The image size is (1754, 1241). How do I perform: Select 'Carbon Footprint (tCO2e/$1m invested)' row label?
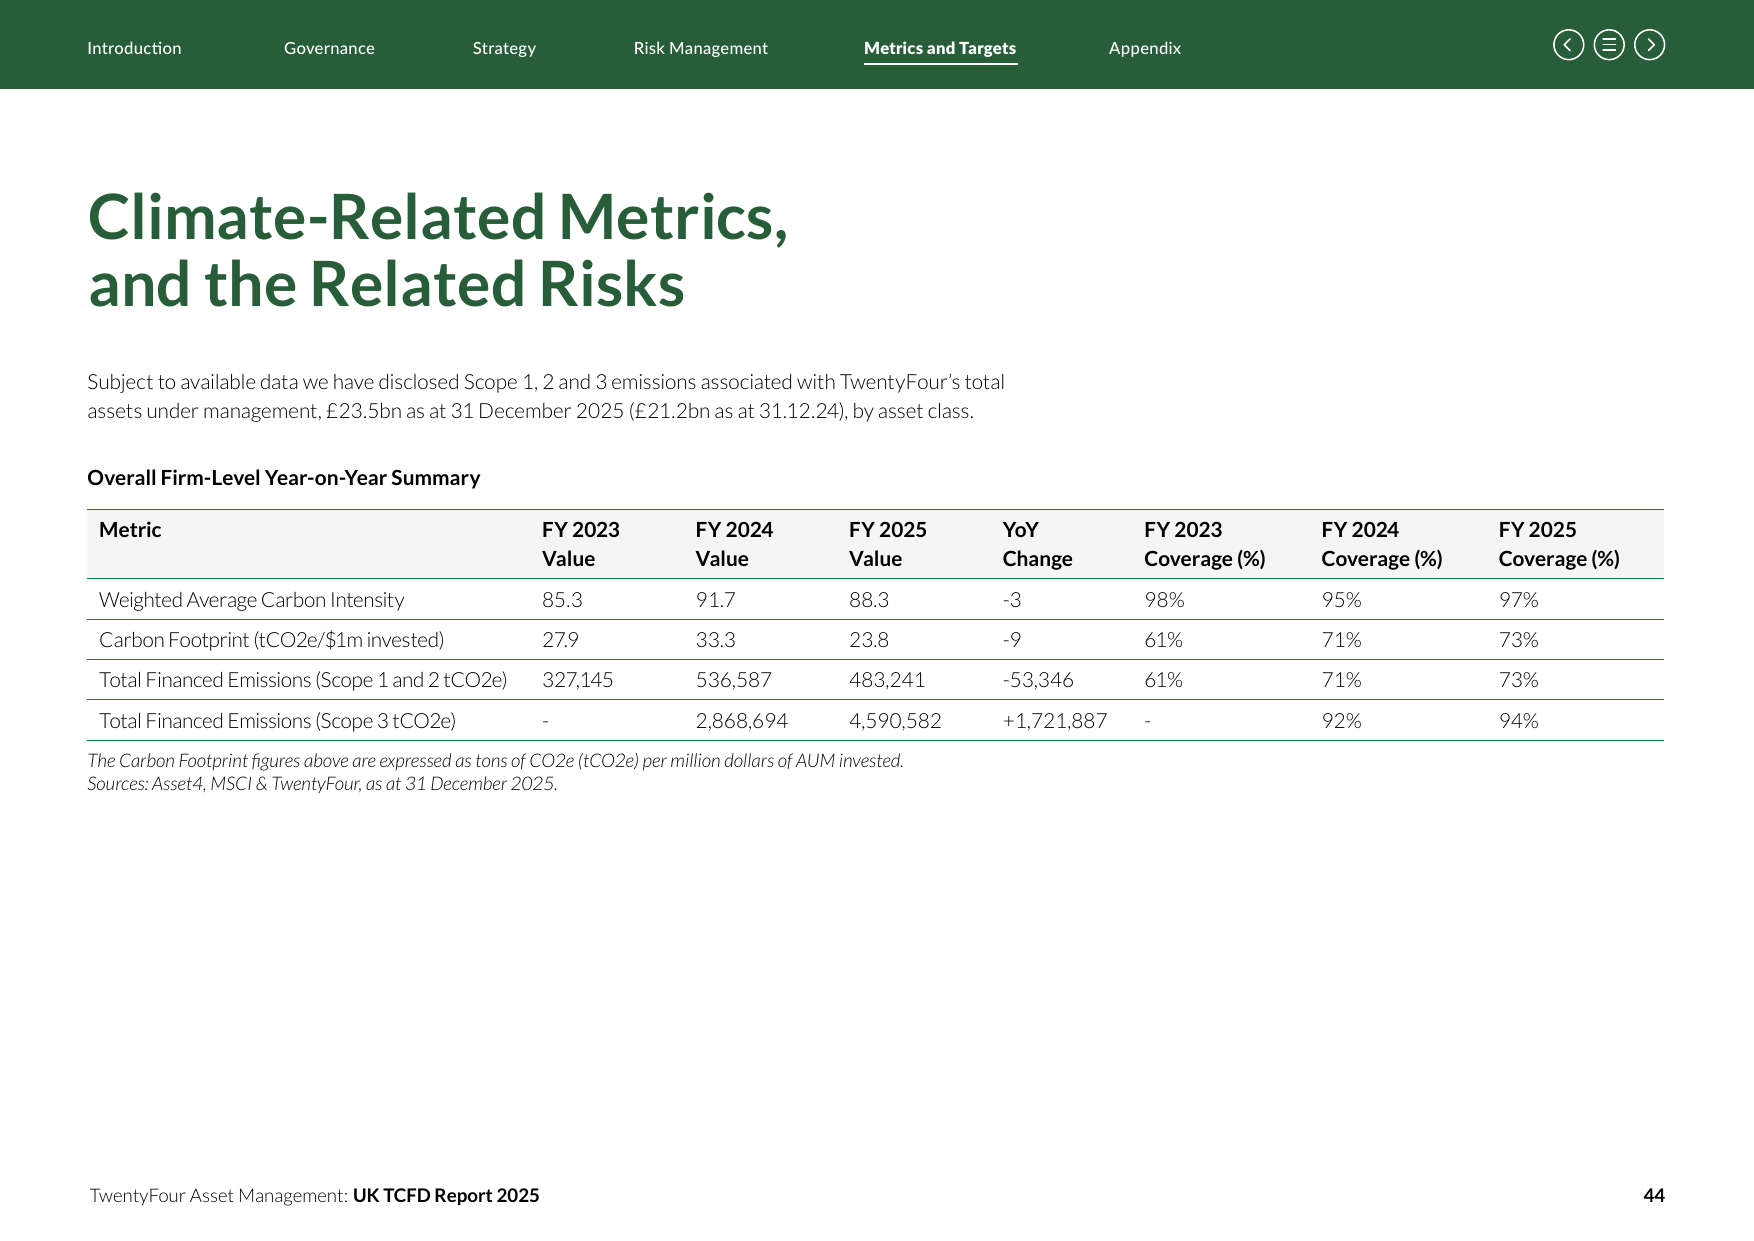click(271, 640)
